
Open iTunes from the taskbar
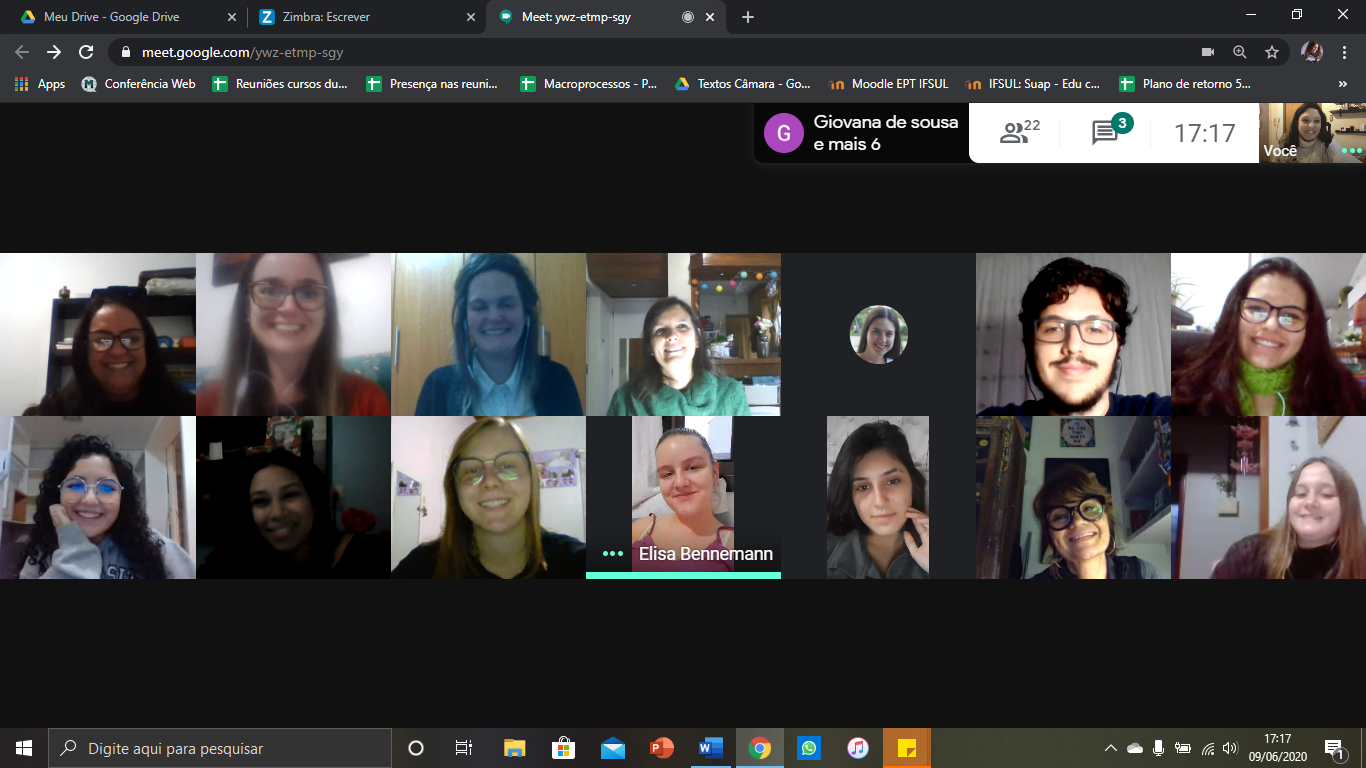click(857, 748)
